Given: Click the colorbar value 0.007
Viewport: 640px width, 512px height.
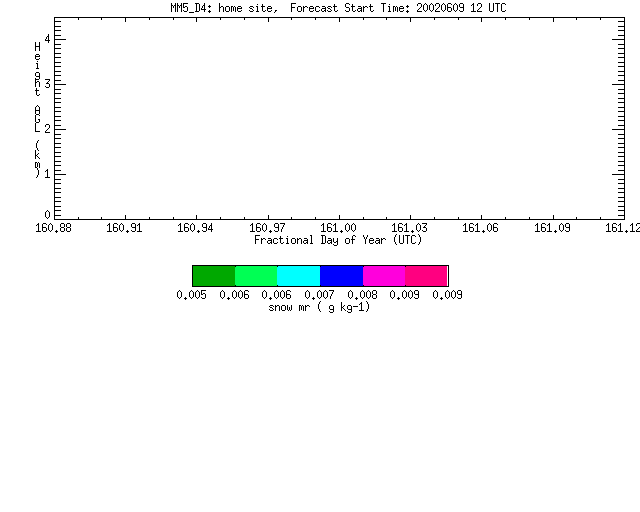Looking at the screenshot, I should click(320, 295).
